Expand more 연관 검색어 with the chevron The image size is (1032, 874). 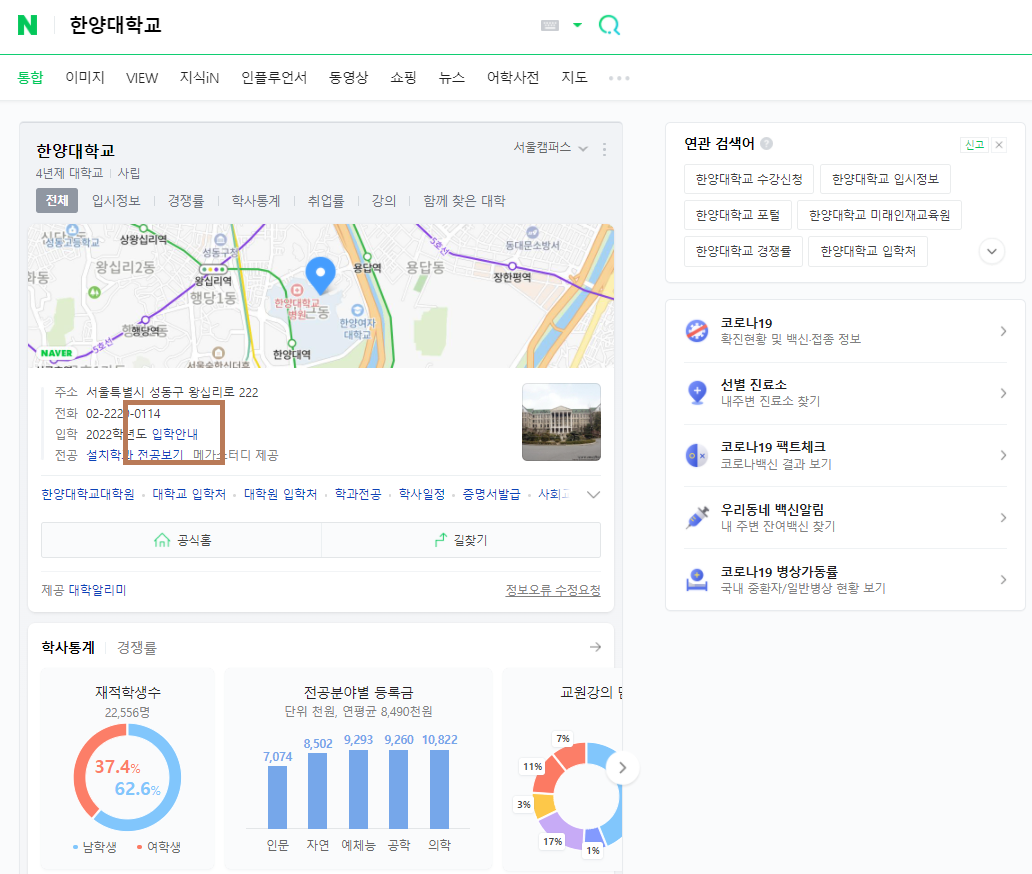point(991,251)
